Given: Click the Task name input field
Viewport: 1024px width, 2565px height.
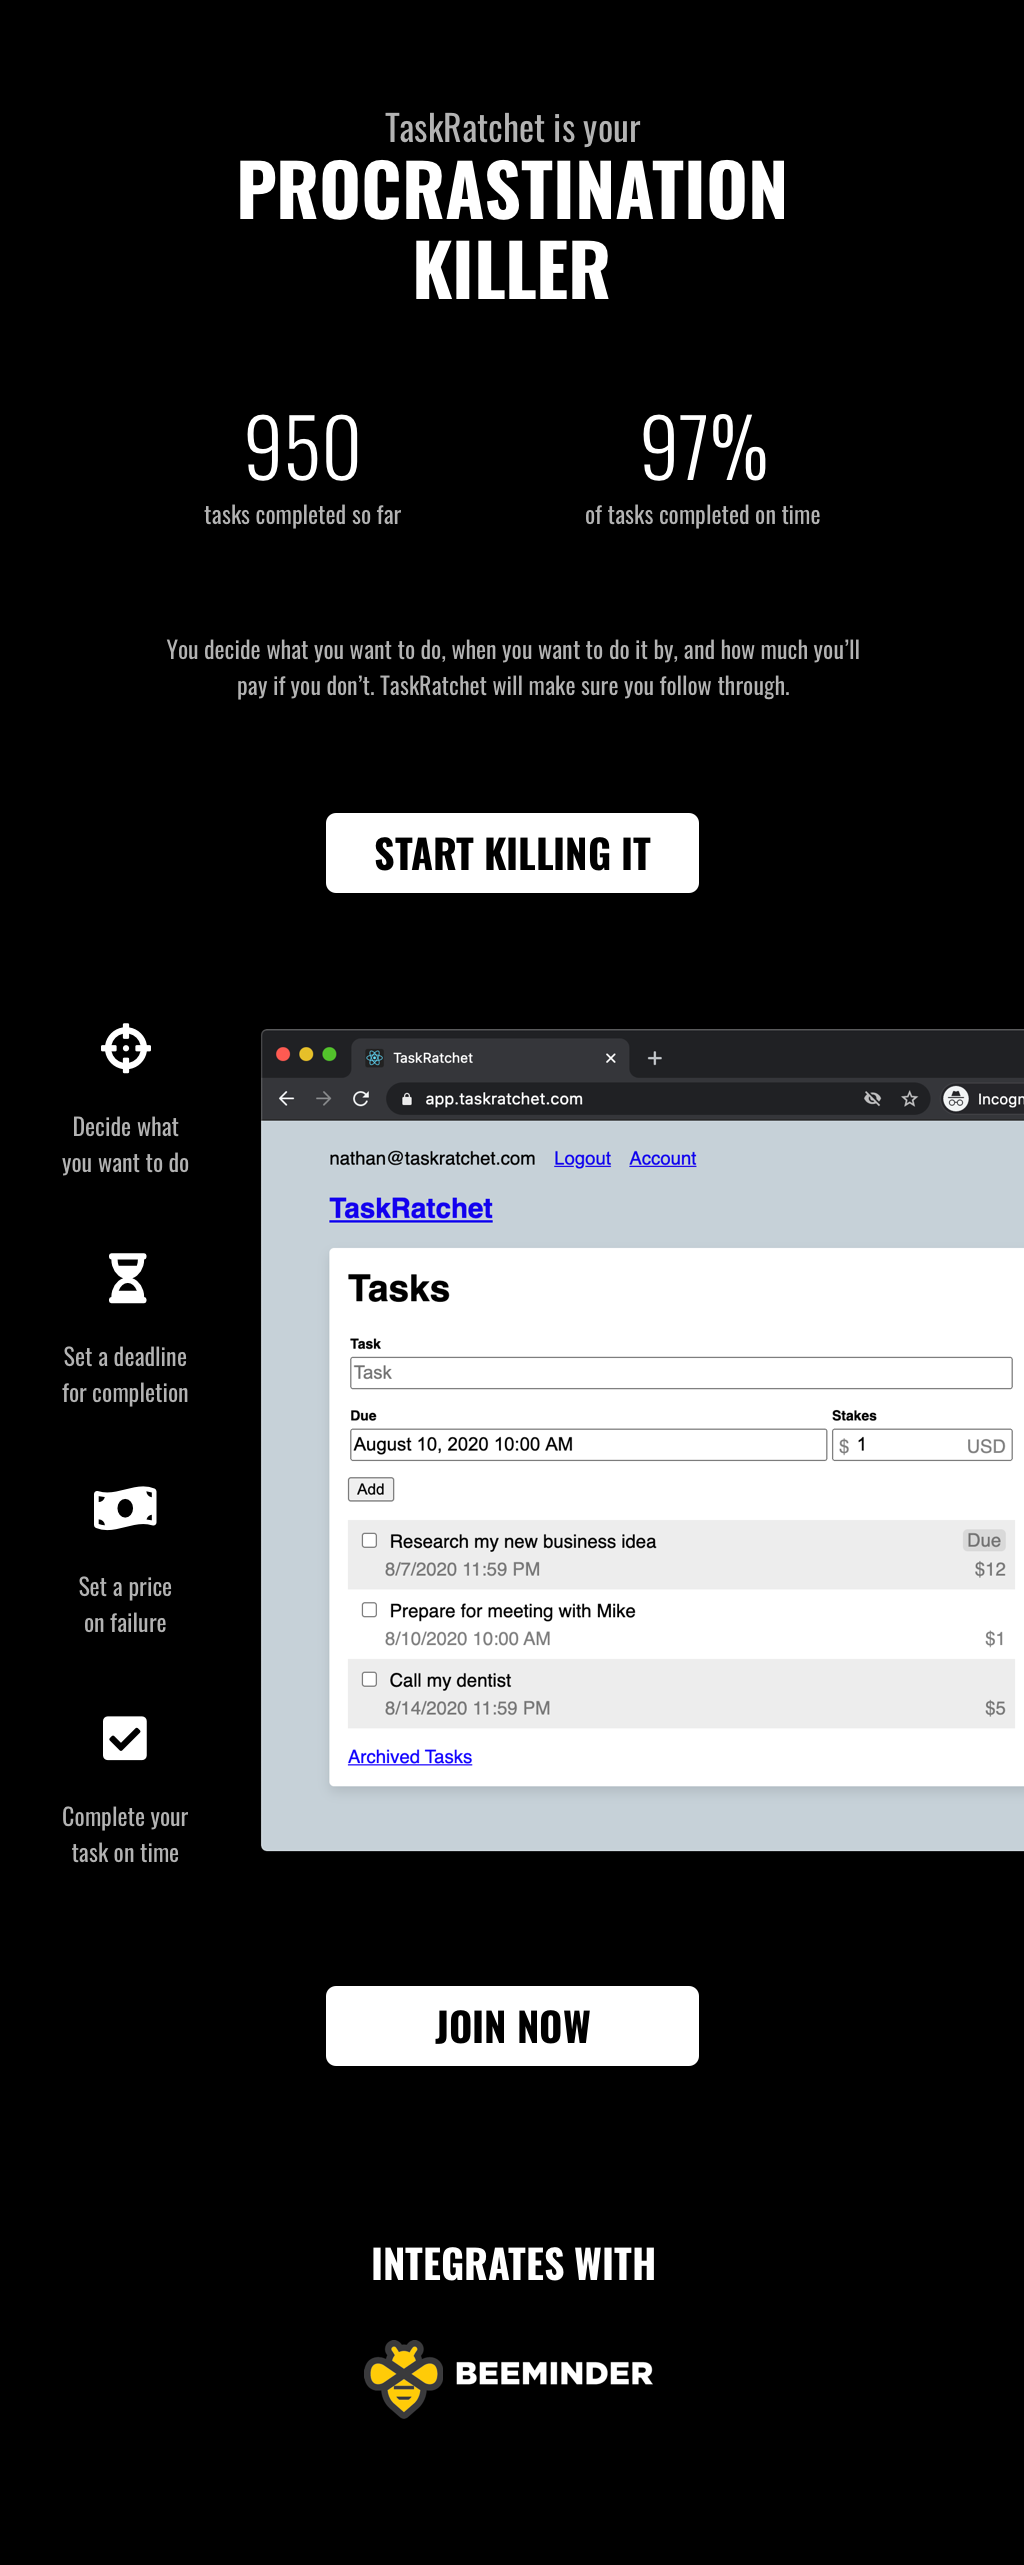Looking at the screenshot, I should [681, 1373].
